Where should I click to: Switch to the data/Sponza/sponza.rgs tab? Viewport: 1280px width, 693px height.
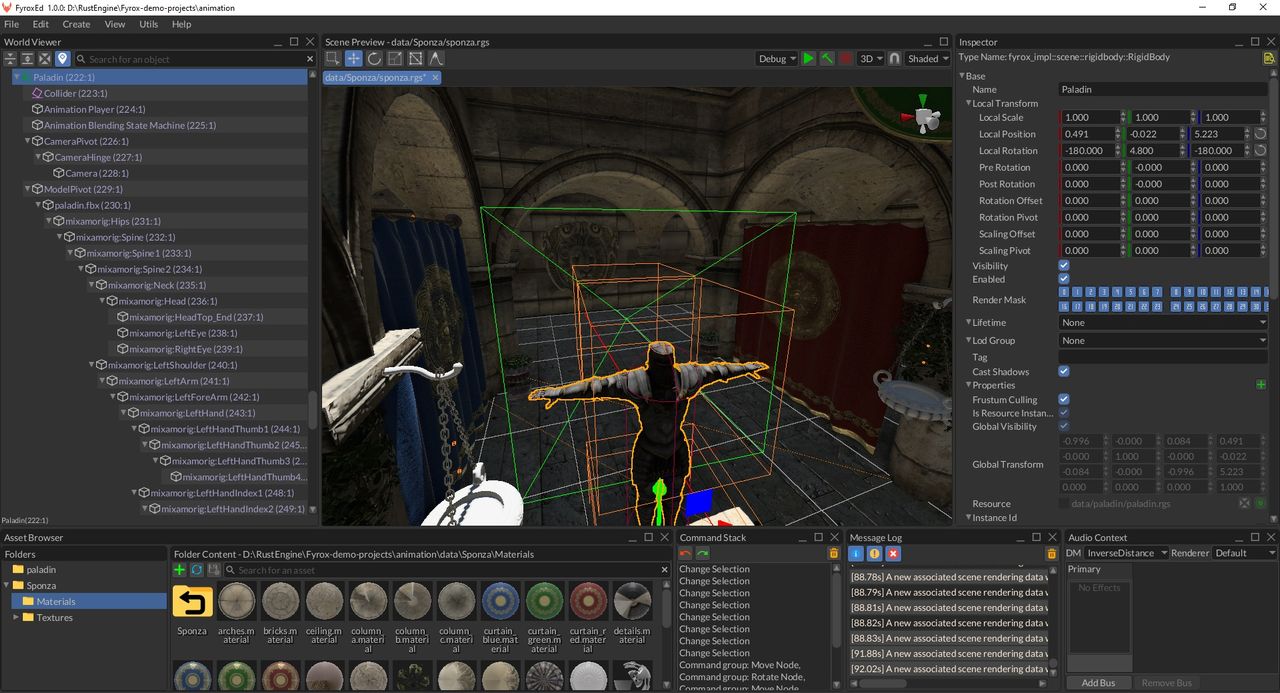click(x=375, y=78)
